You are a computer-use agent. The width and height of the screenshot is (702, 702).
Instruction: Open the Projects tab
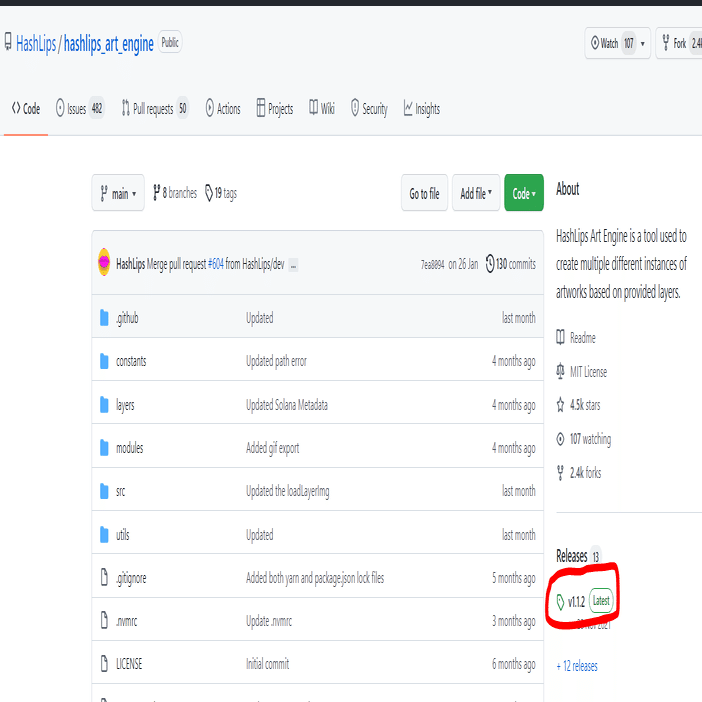pyautogui.click(x=275, y=108)
